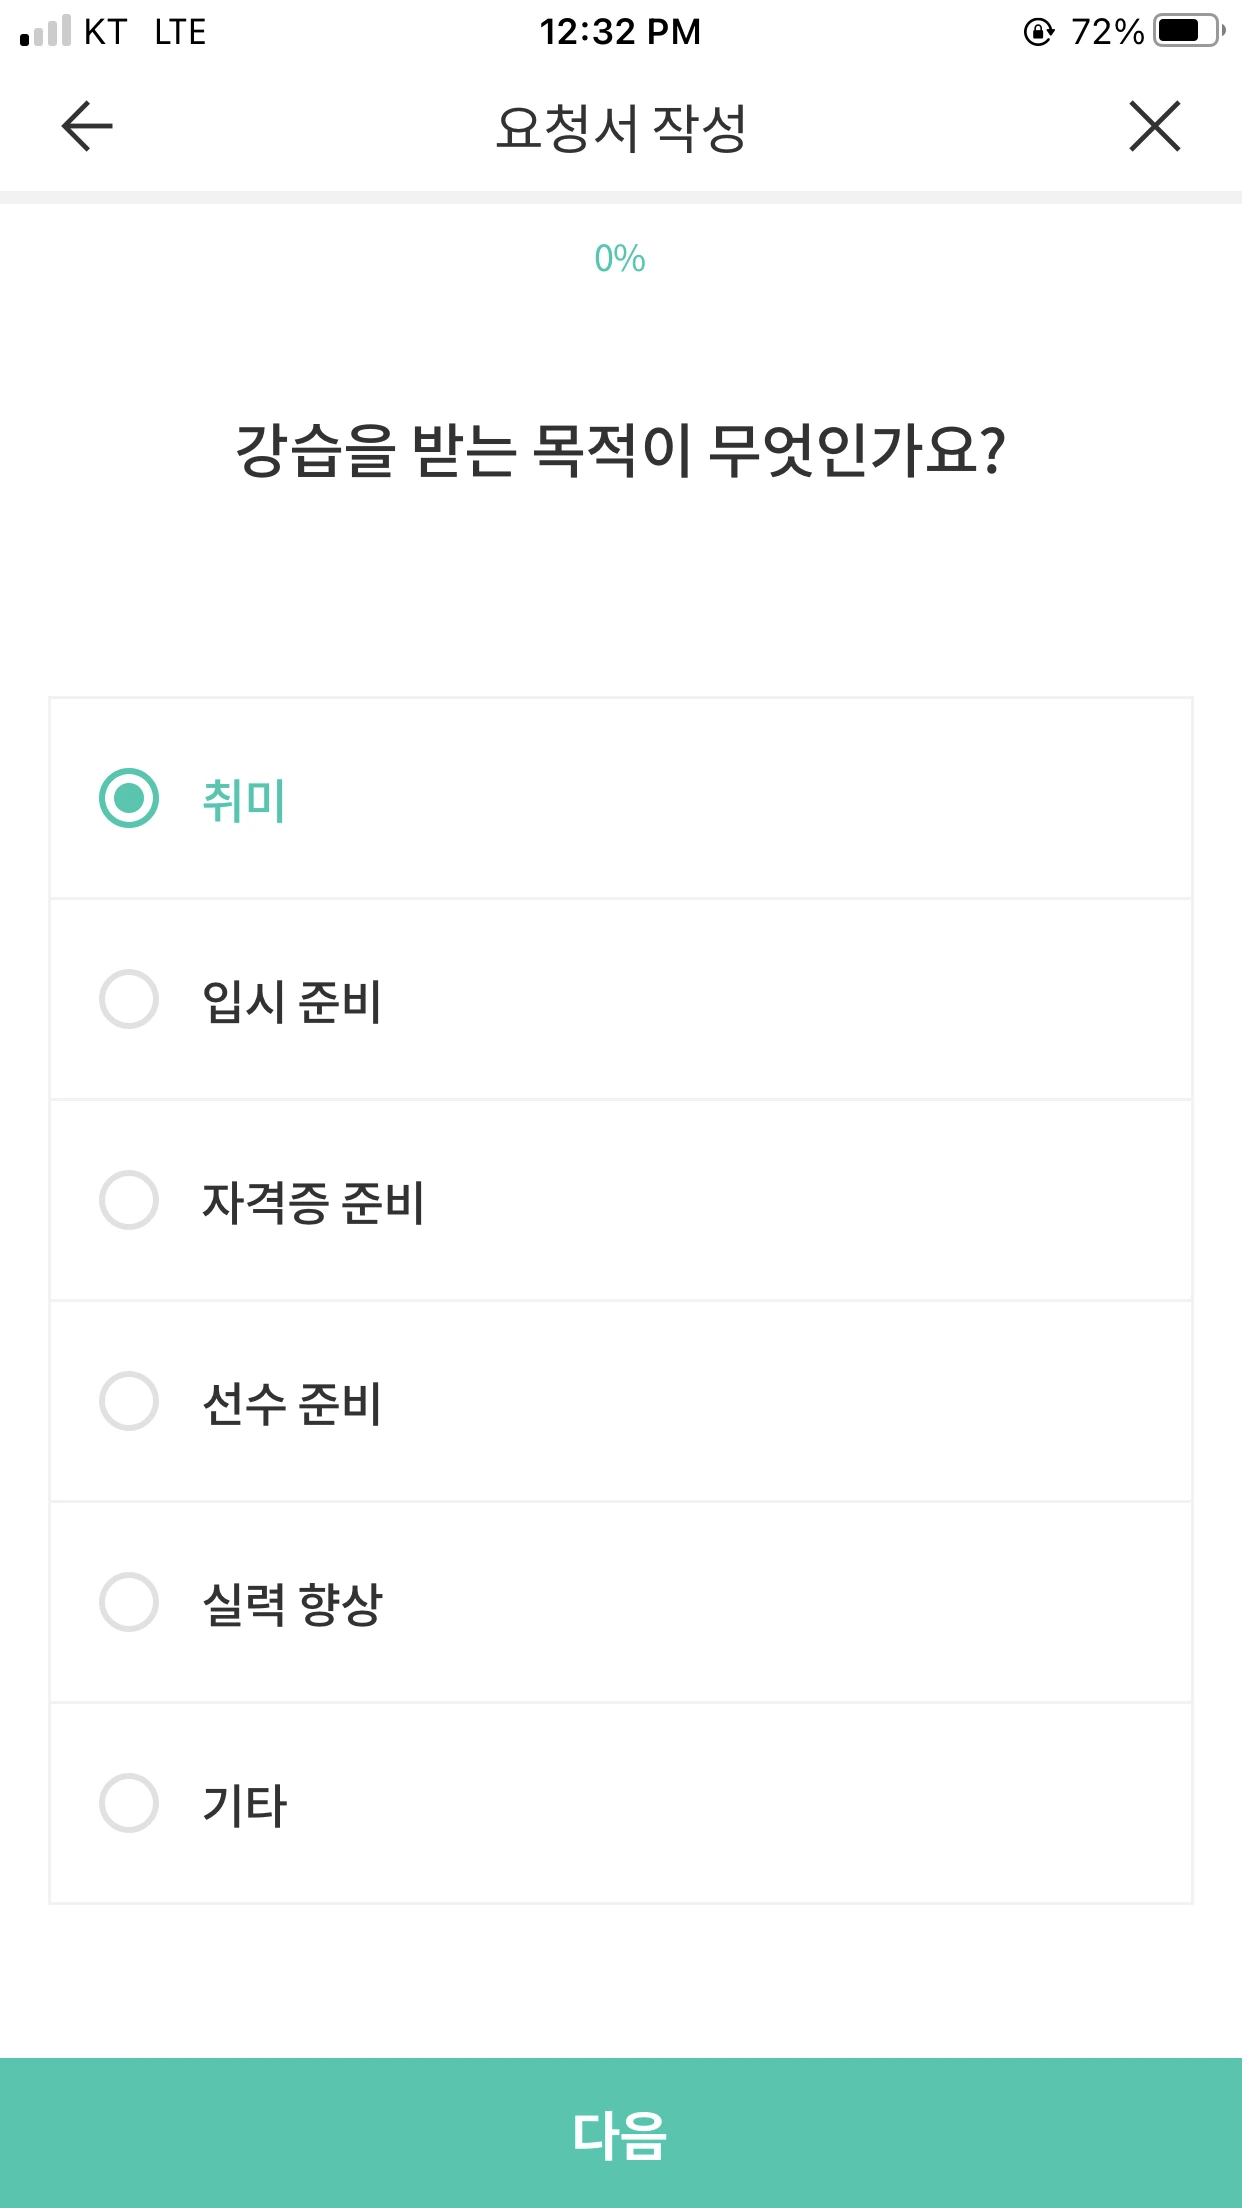Tap the 입시 준비 label text
Screen dimensions: 1242x2208
pyautogui.click(x=291, y=1001)
